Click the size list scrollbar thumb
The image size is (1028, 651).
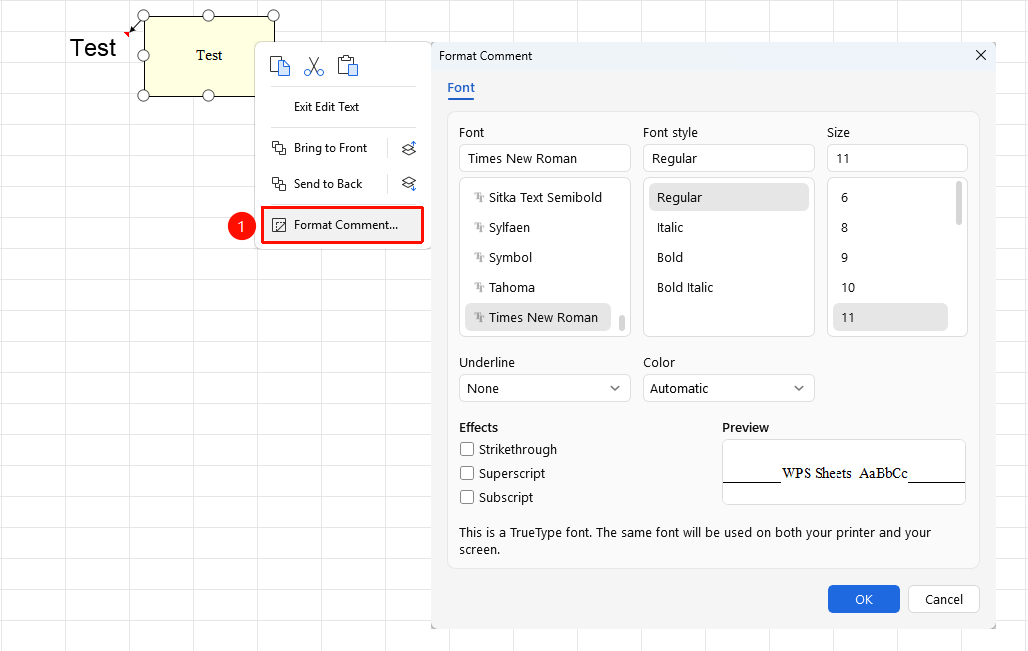(x=959, y=203)
